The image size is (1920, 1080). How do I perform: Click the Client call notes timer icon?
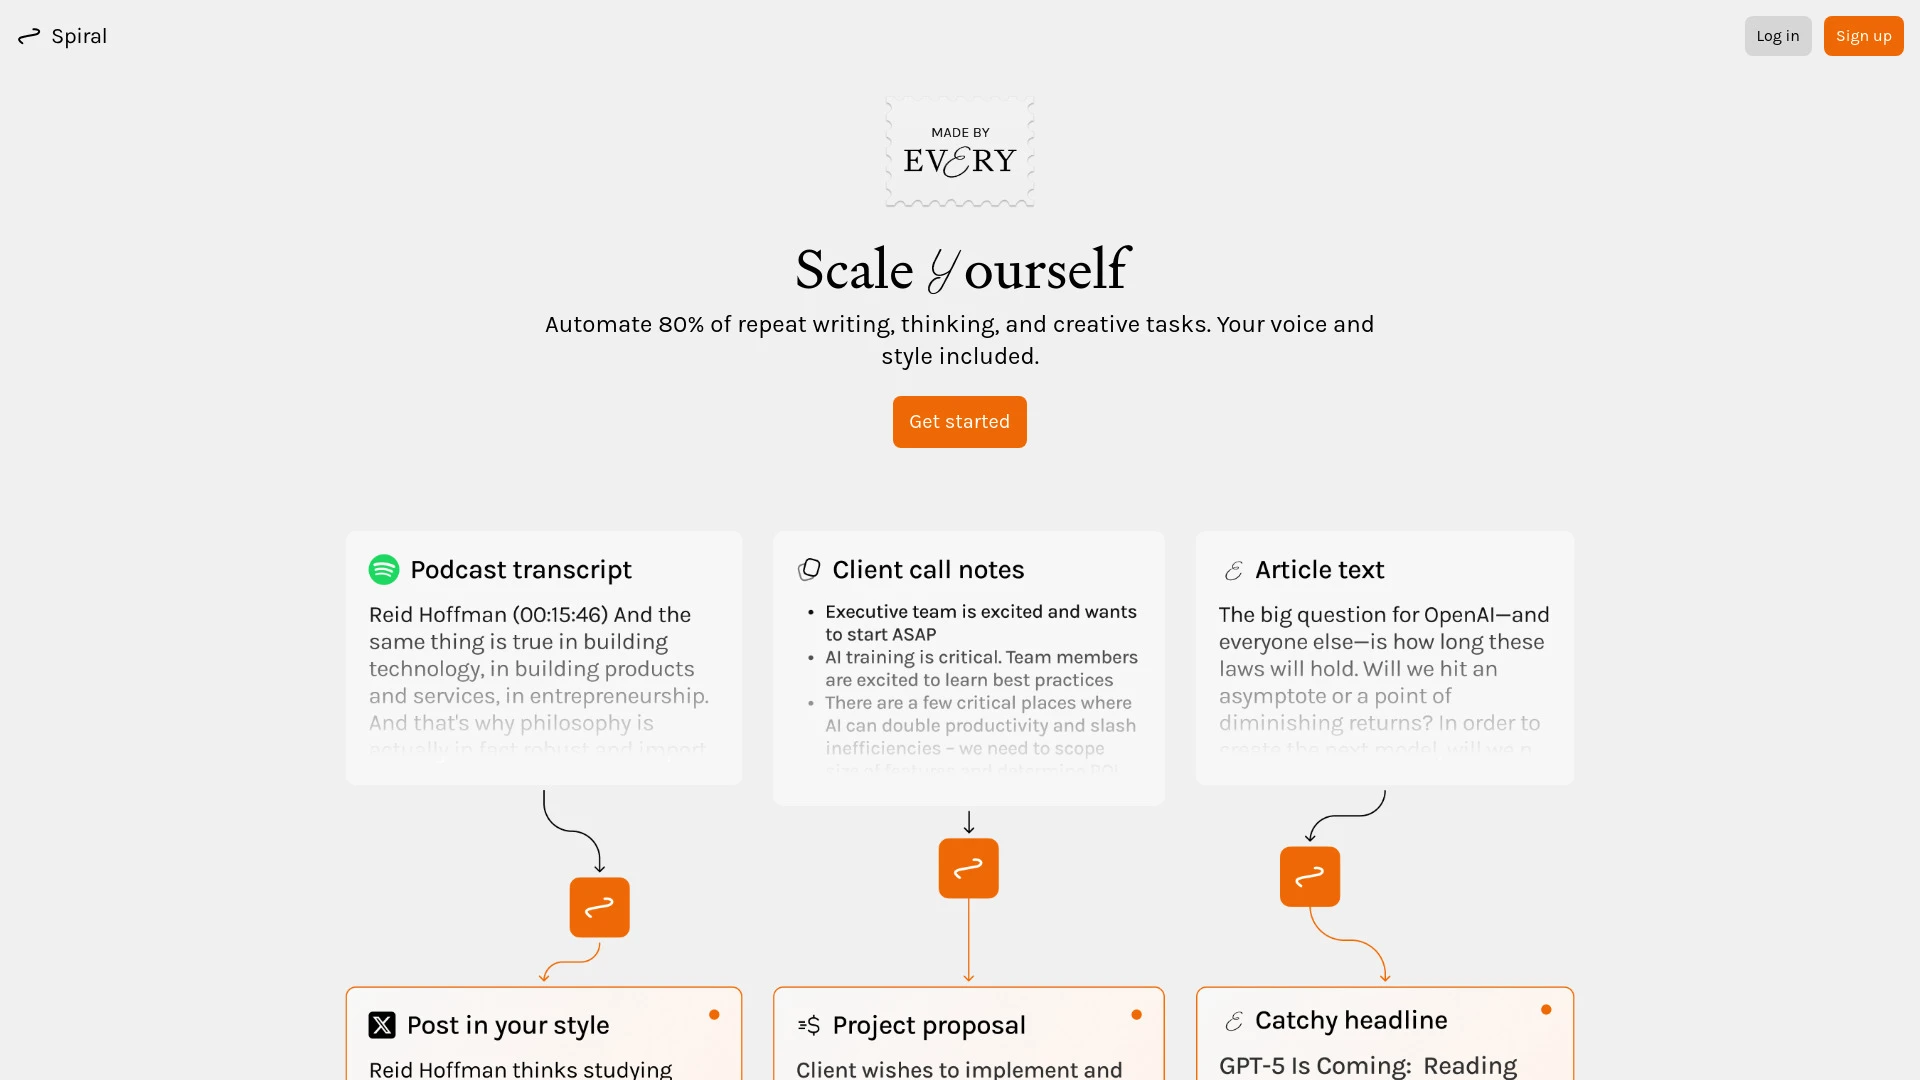(x=808, y=570)
